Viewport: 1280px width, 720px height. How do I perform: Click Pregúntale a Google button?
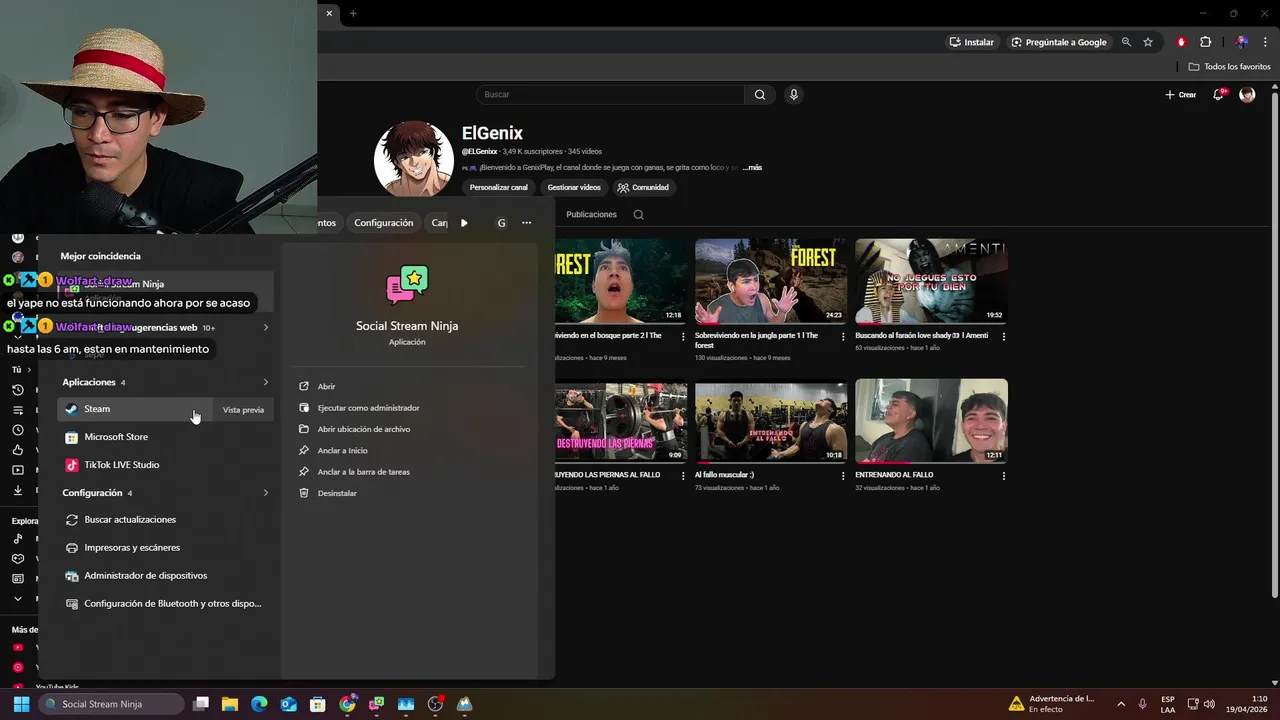coord(1059,42)
